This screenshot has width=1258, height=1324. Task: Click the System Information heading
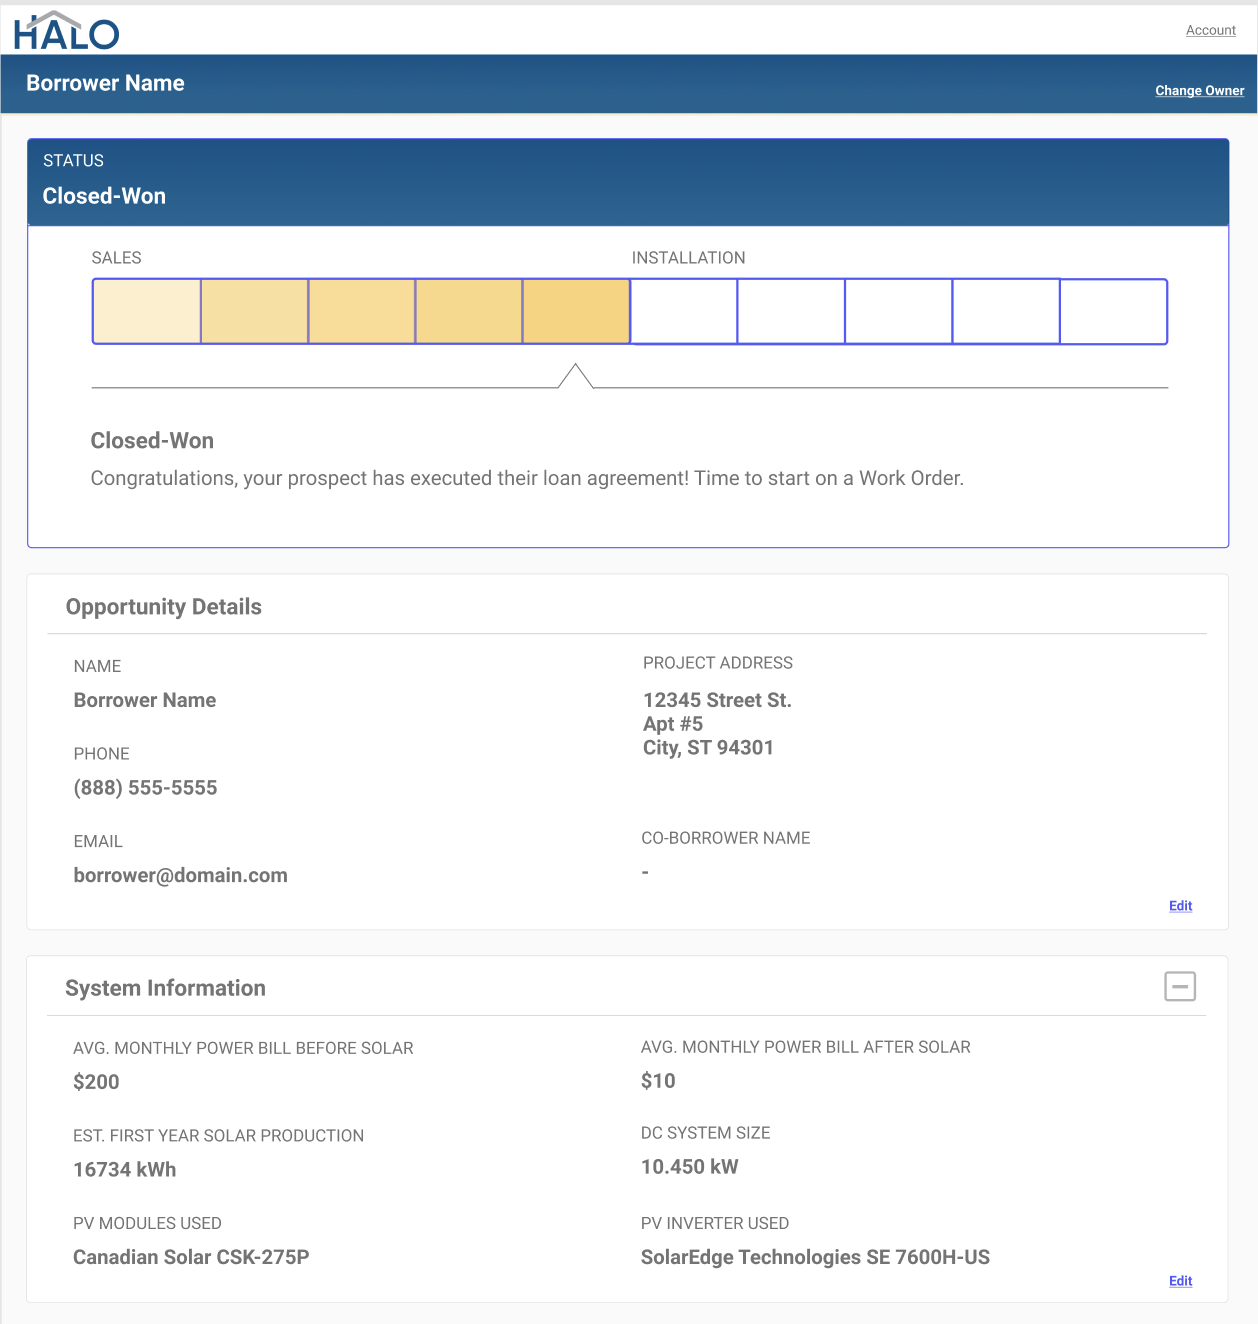(165, 988)
